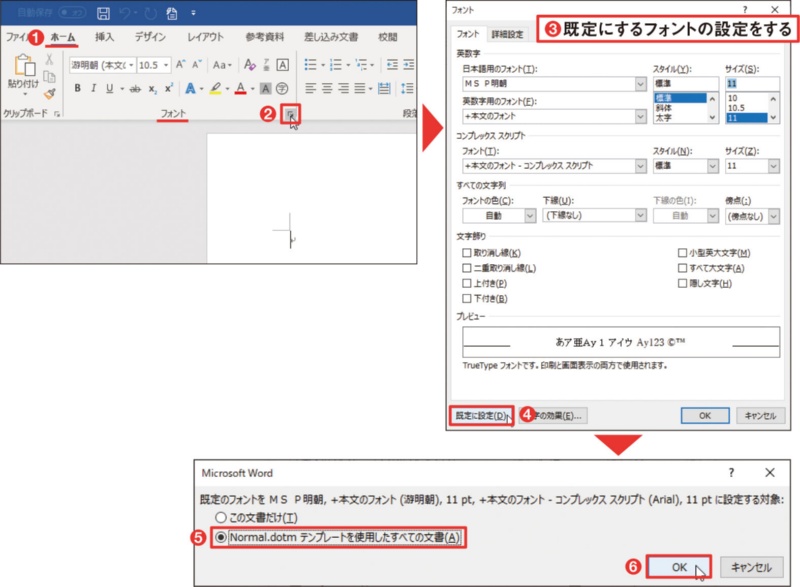This screenshot has height=587, width=800.
Task: Click the Save icon in title bar
Action: [x=104, y=13]
